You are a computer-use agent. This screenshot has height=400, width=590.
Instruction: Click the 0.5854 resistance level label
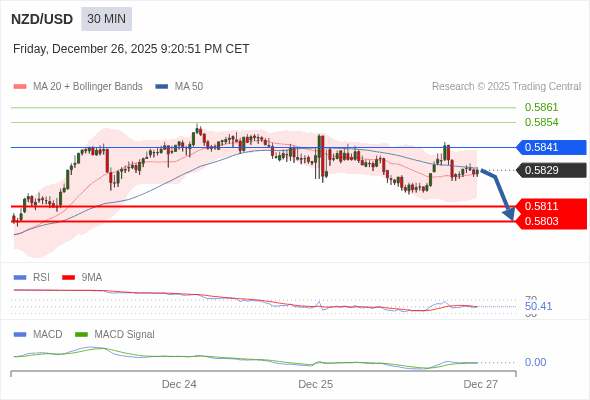(541, 122)
